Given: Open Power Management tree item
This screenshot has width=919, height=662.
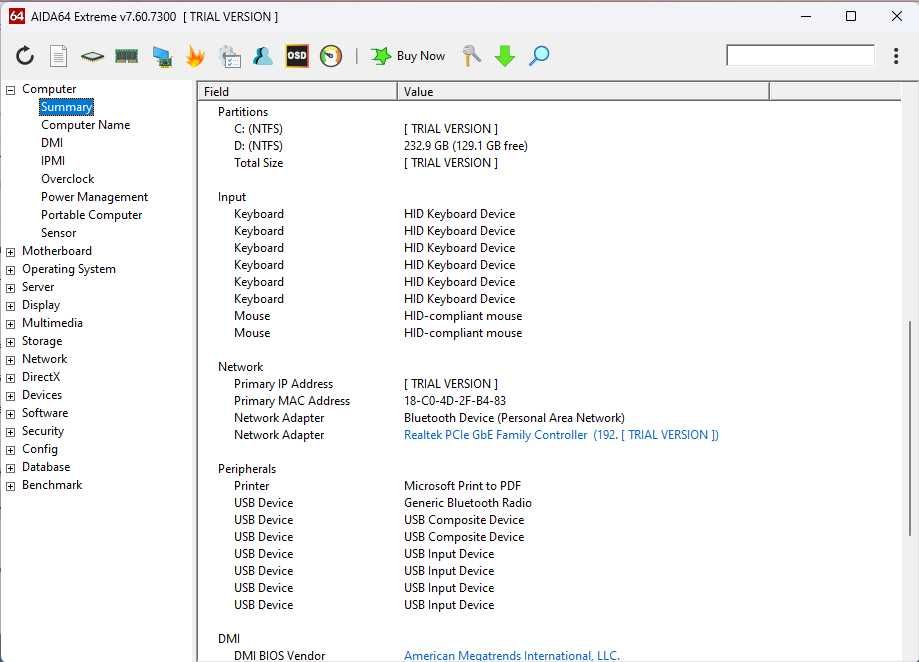Looking at the screenshot, I should click(94, 197).
